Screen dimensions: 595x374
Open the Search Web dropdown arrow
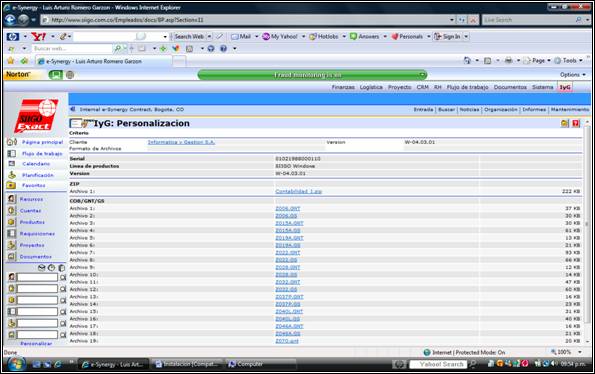pos(209,37)
